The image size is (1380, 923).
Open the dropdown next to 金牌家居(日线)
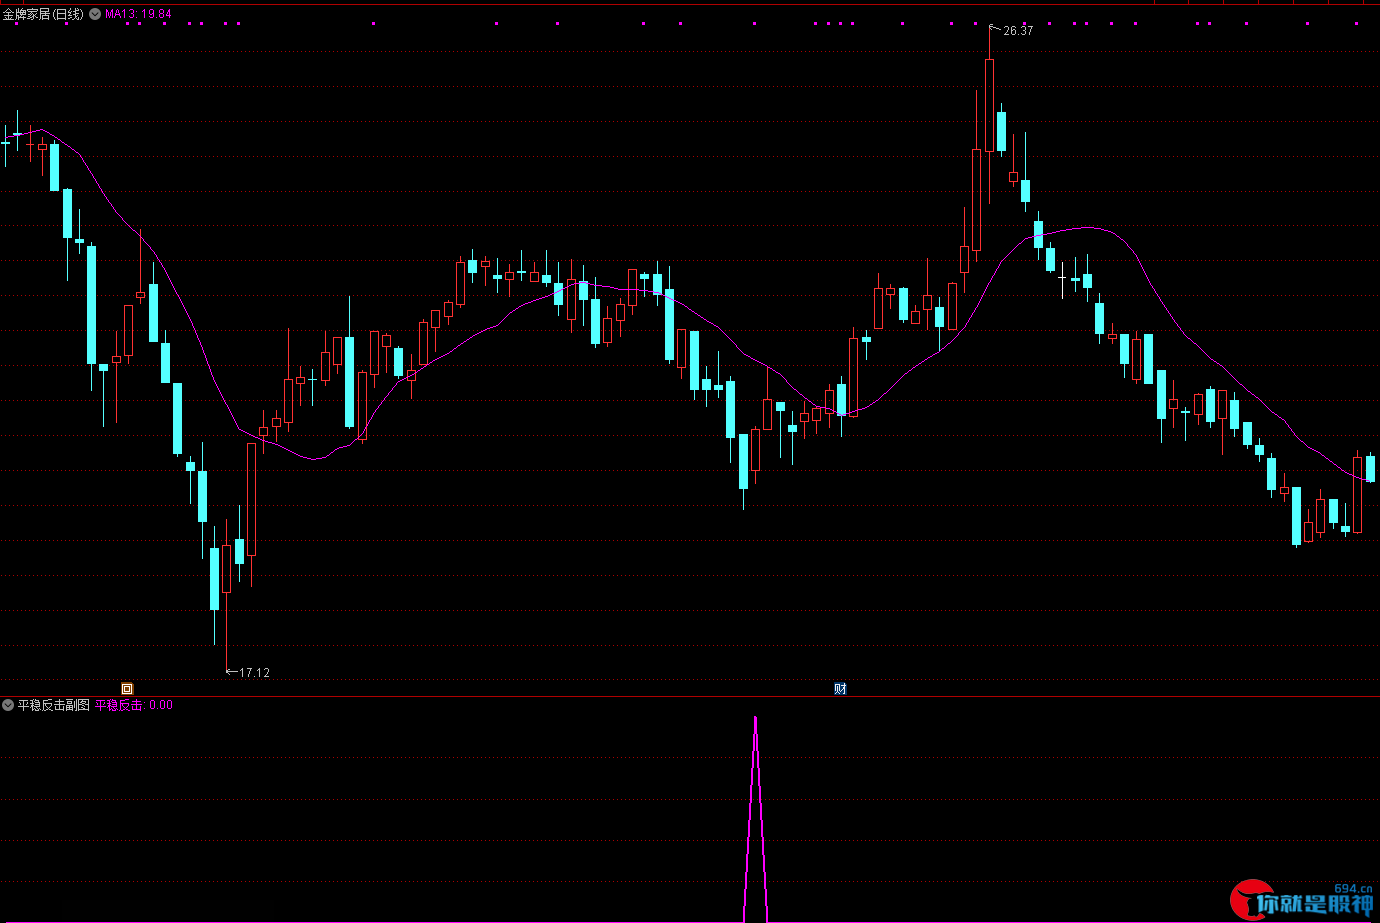[x=95, y=14]
